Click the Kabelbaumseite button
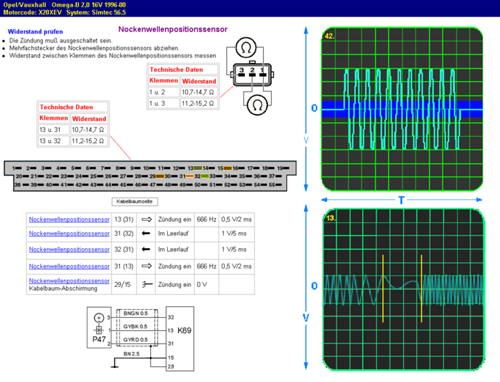 point(135,201)
